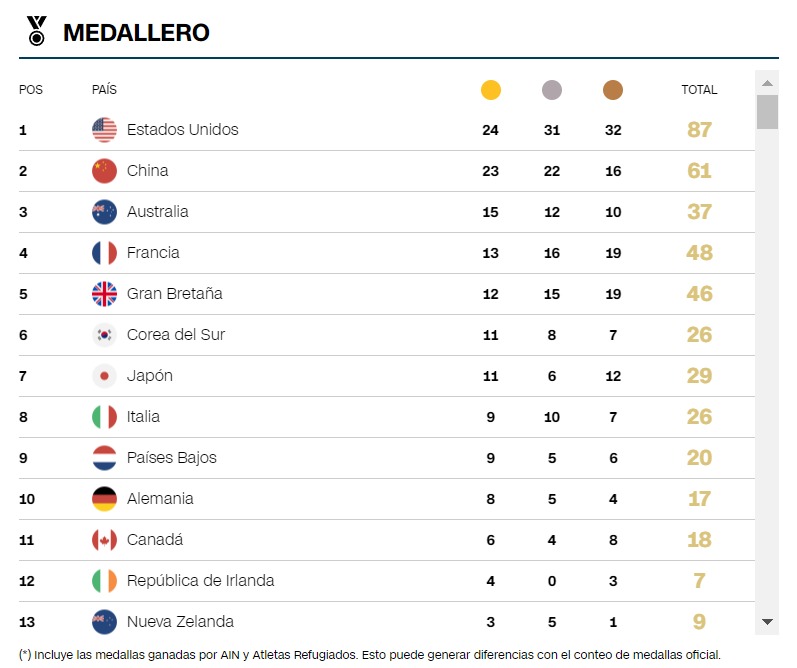Click the Países Bajos flag icon

click(x=104, y=458)
